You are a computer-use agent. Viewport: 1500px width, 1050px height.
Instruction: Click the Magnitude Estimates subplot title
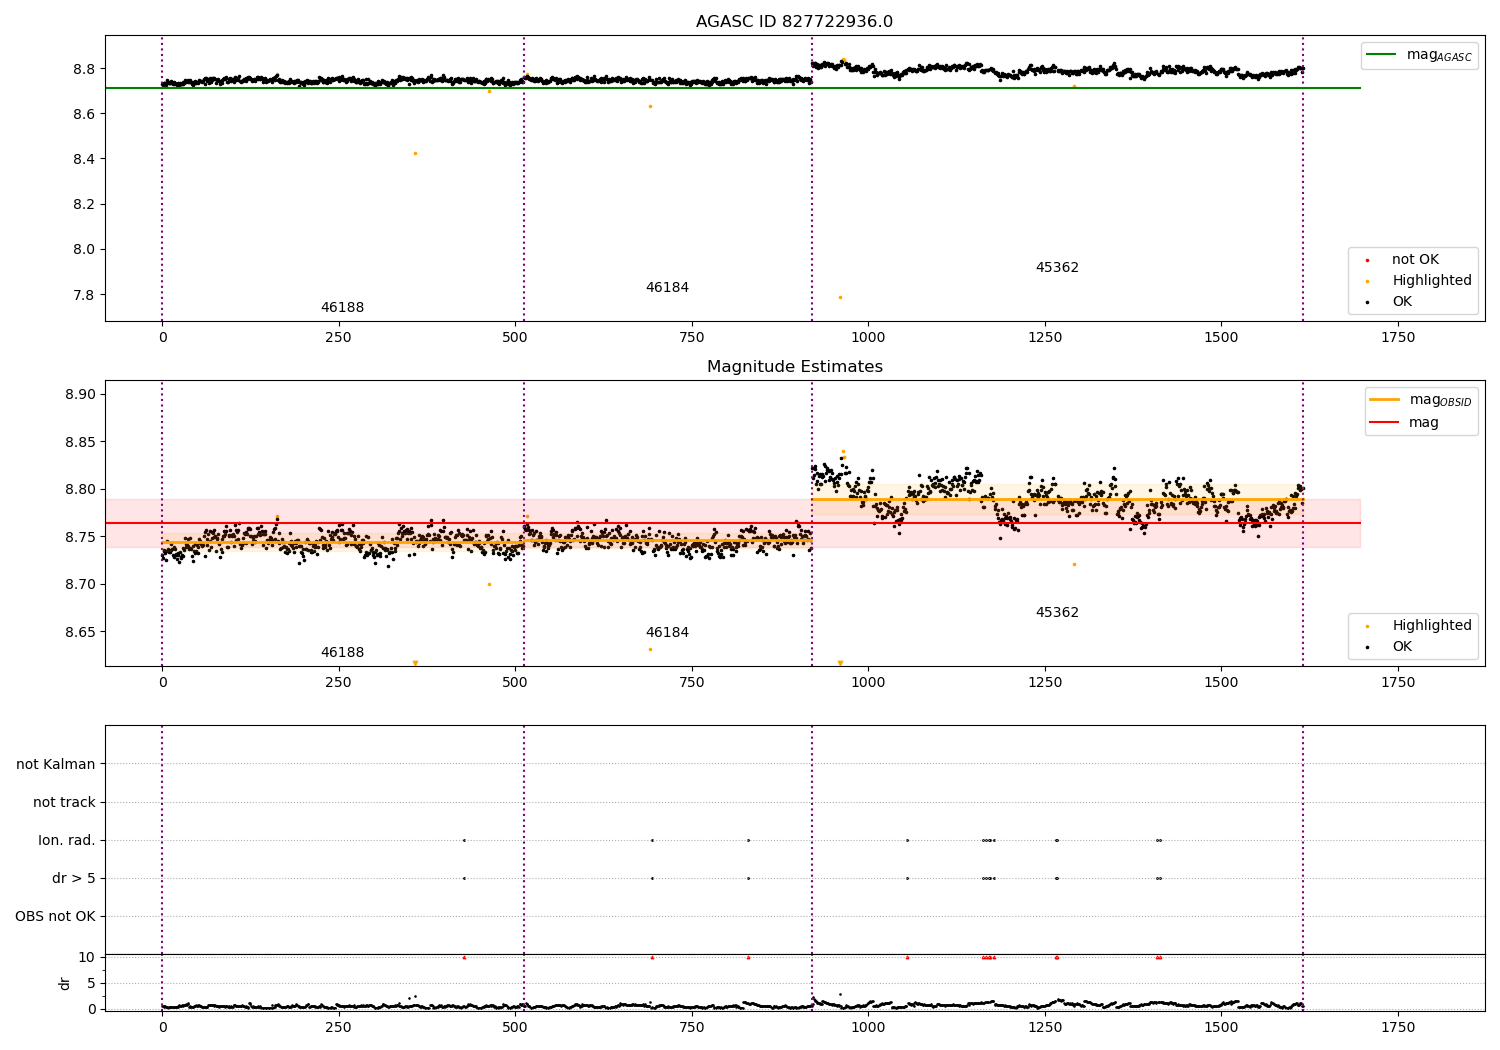[794, 367]
